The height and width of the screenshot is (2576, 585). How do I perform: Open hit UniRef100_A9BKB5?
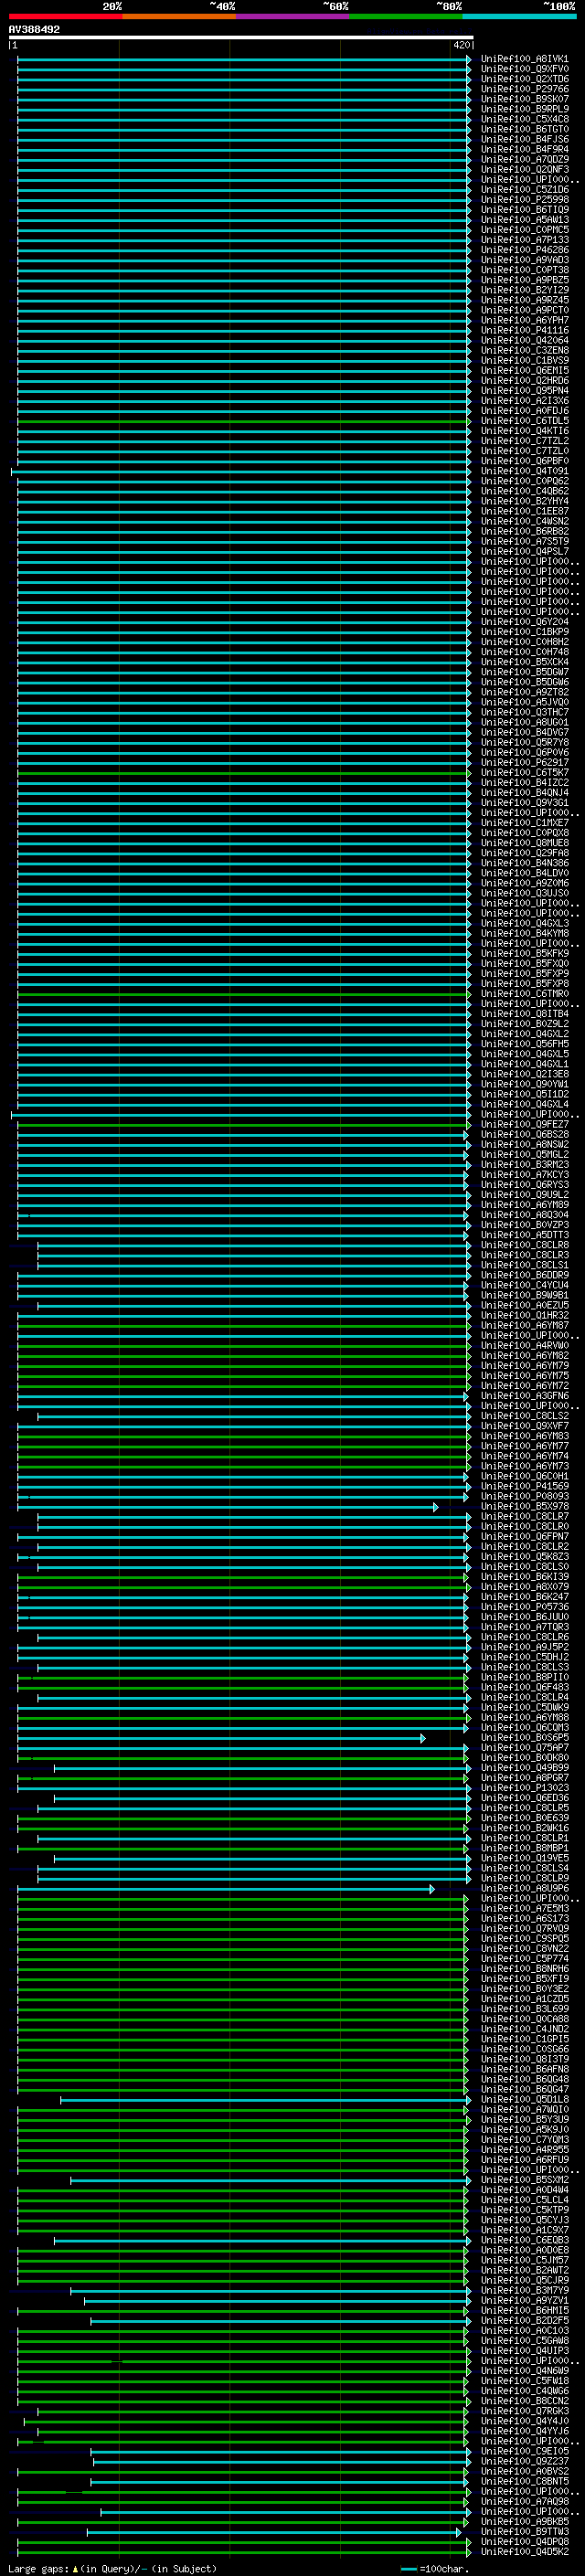click(524, 2522)
